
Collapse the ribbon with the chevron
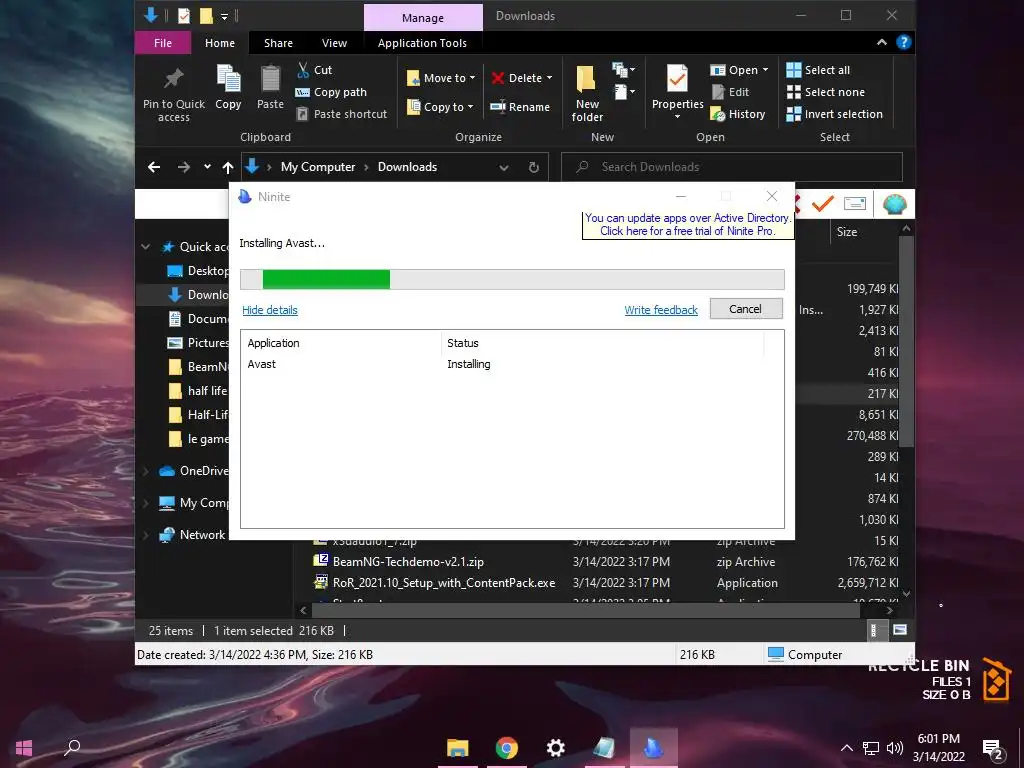(x=882, y=42)
